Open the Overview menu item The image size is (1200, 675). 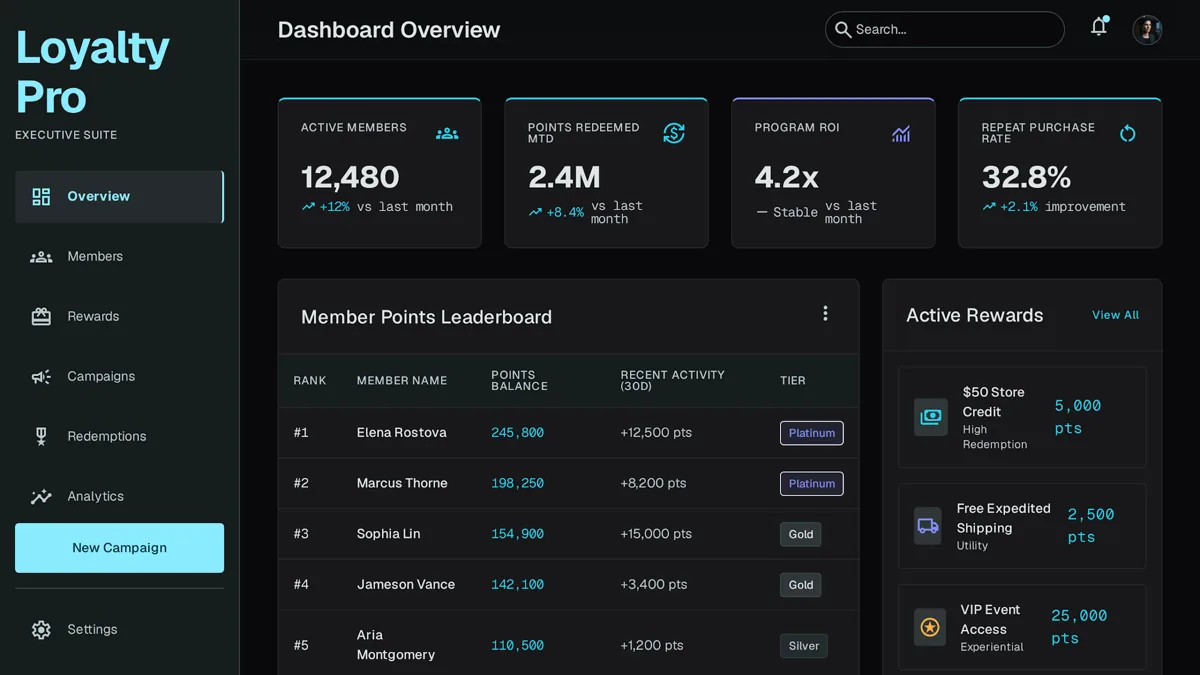point(119,196)
